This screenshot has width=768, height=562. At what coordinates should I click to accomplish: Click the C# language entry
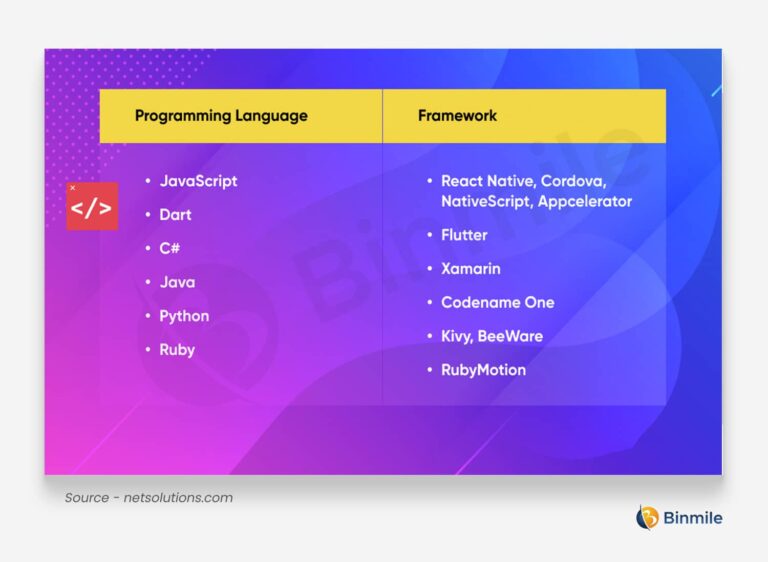[x=169, y=248]
